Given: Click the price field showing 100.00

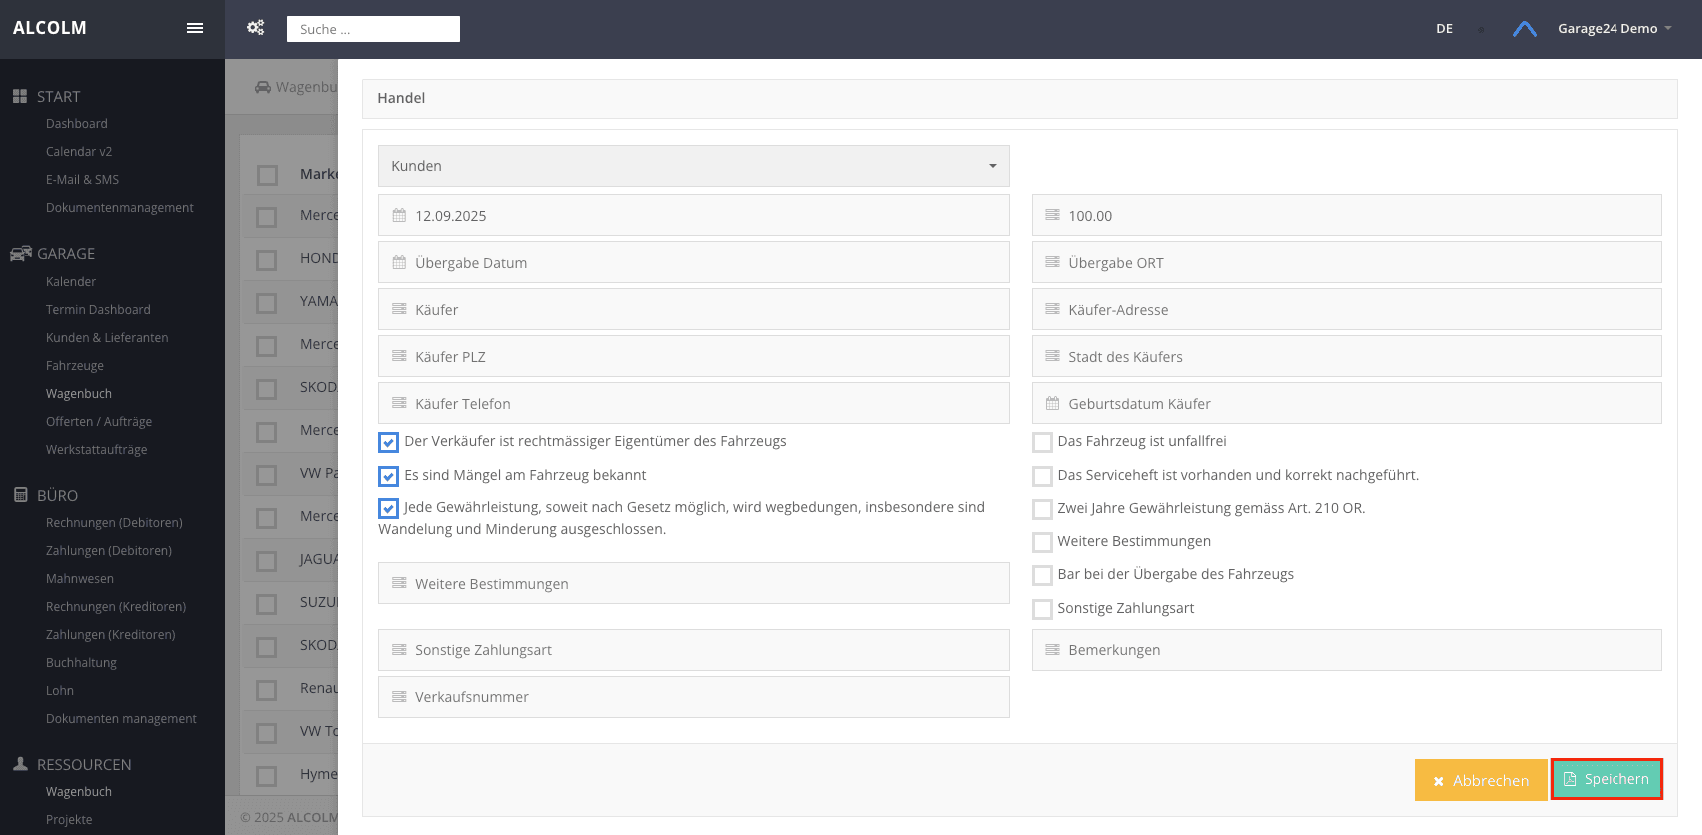Looking at the screenshot, I should 1347,216.
